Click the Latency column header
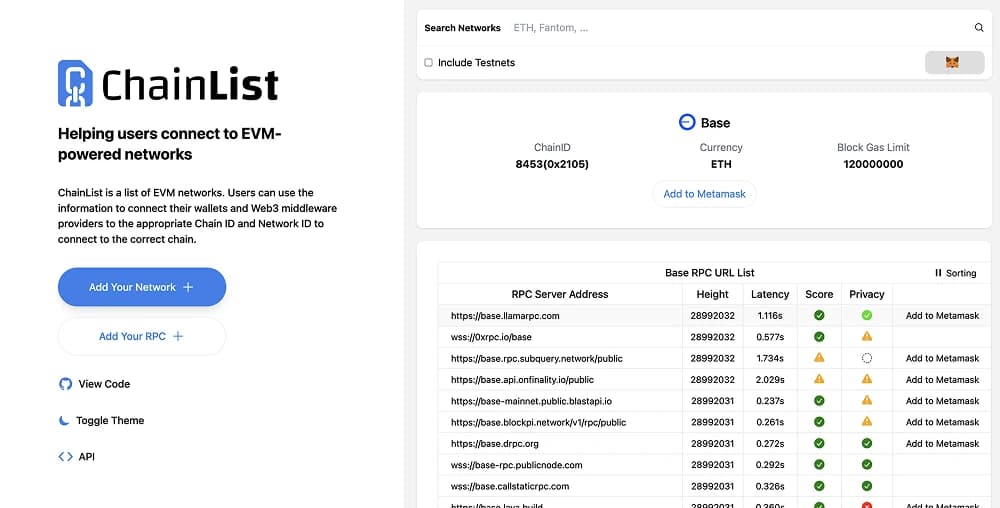This screenshot has width=1000, height=508. point(770,294)
